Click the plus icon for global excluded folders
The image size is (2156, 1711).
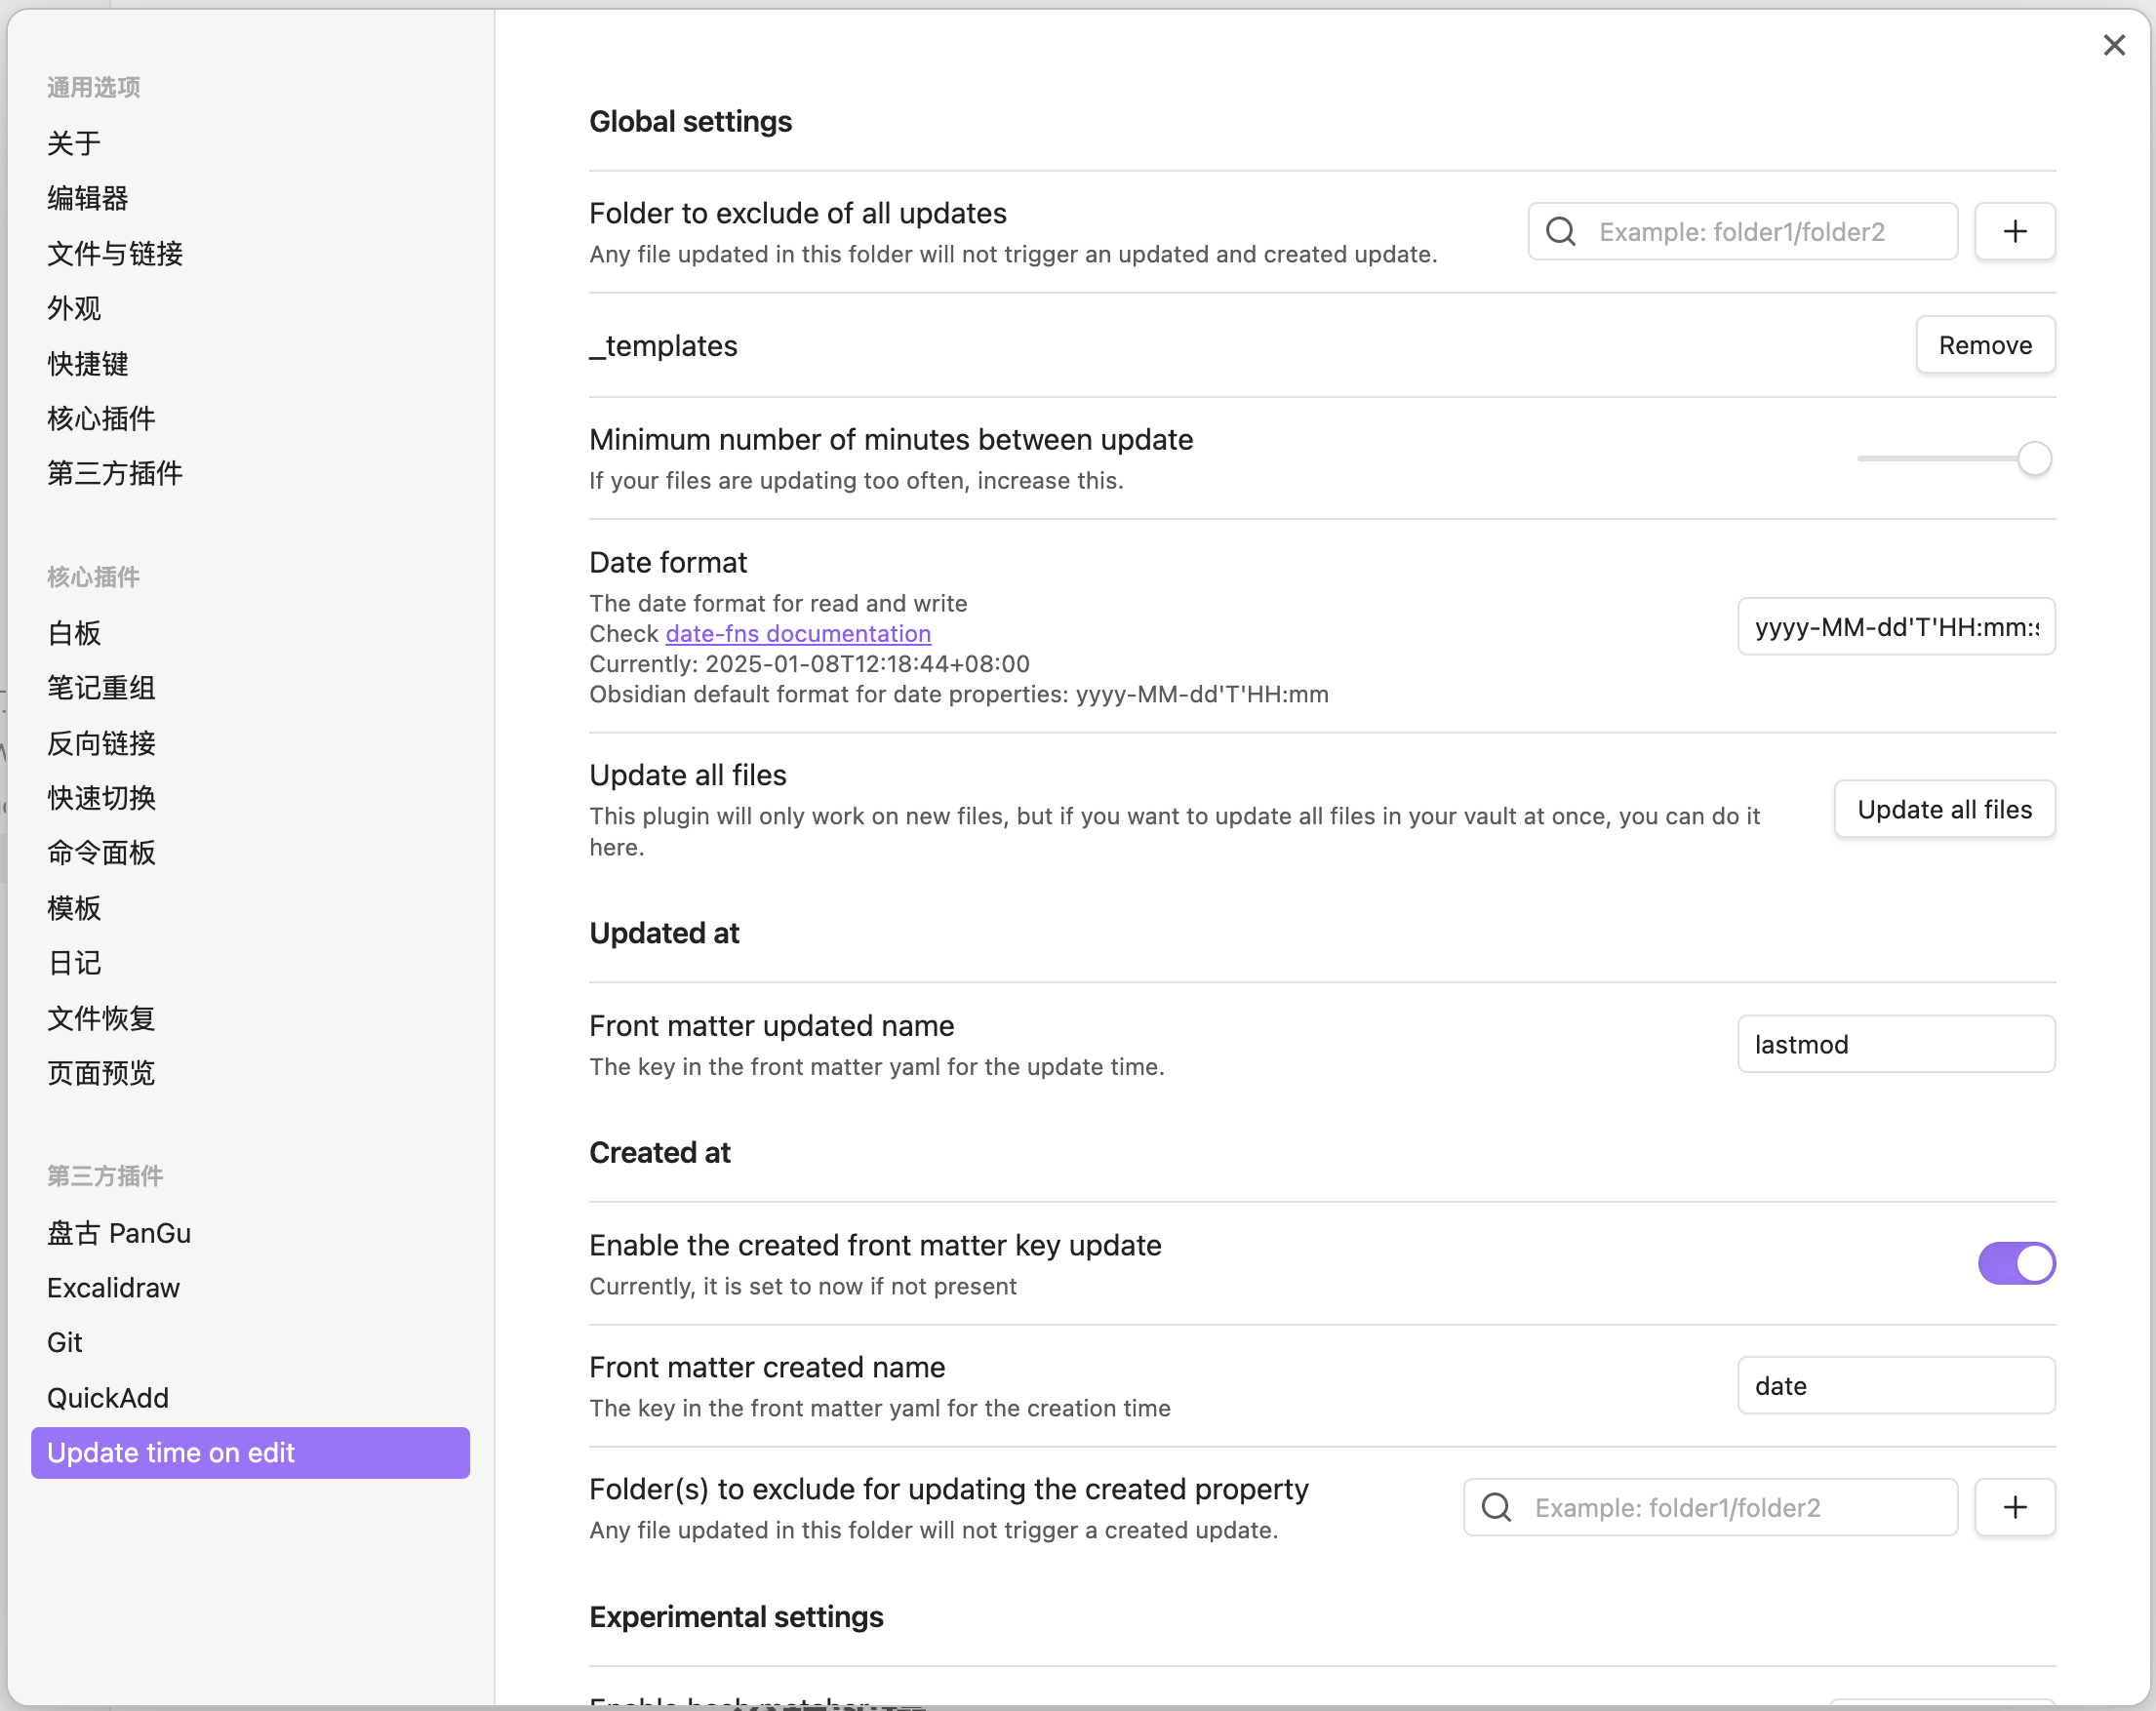tap(2014, 232)
